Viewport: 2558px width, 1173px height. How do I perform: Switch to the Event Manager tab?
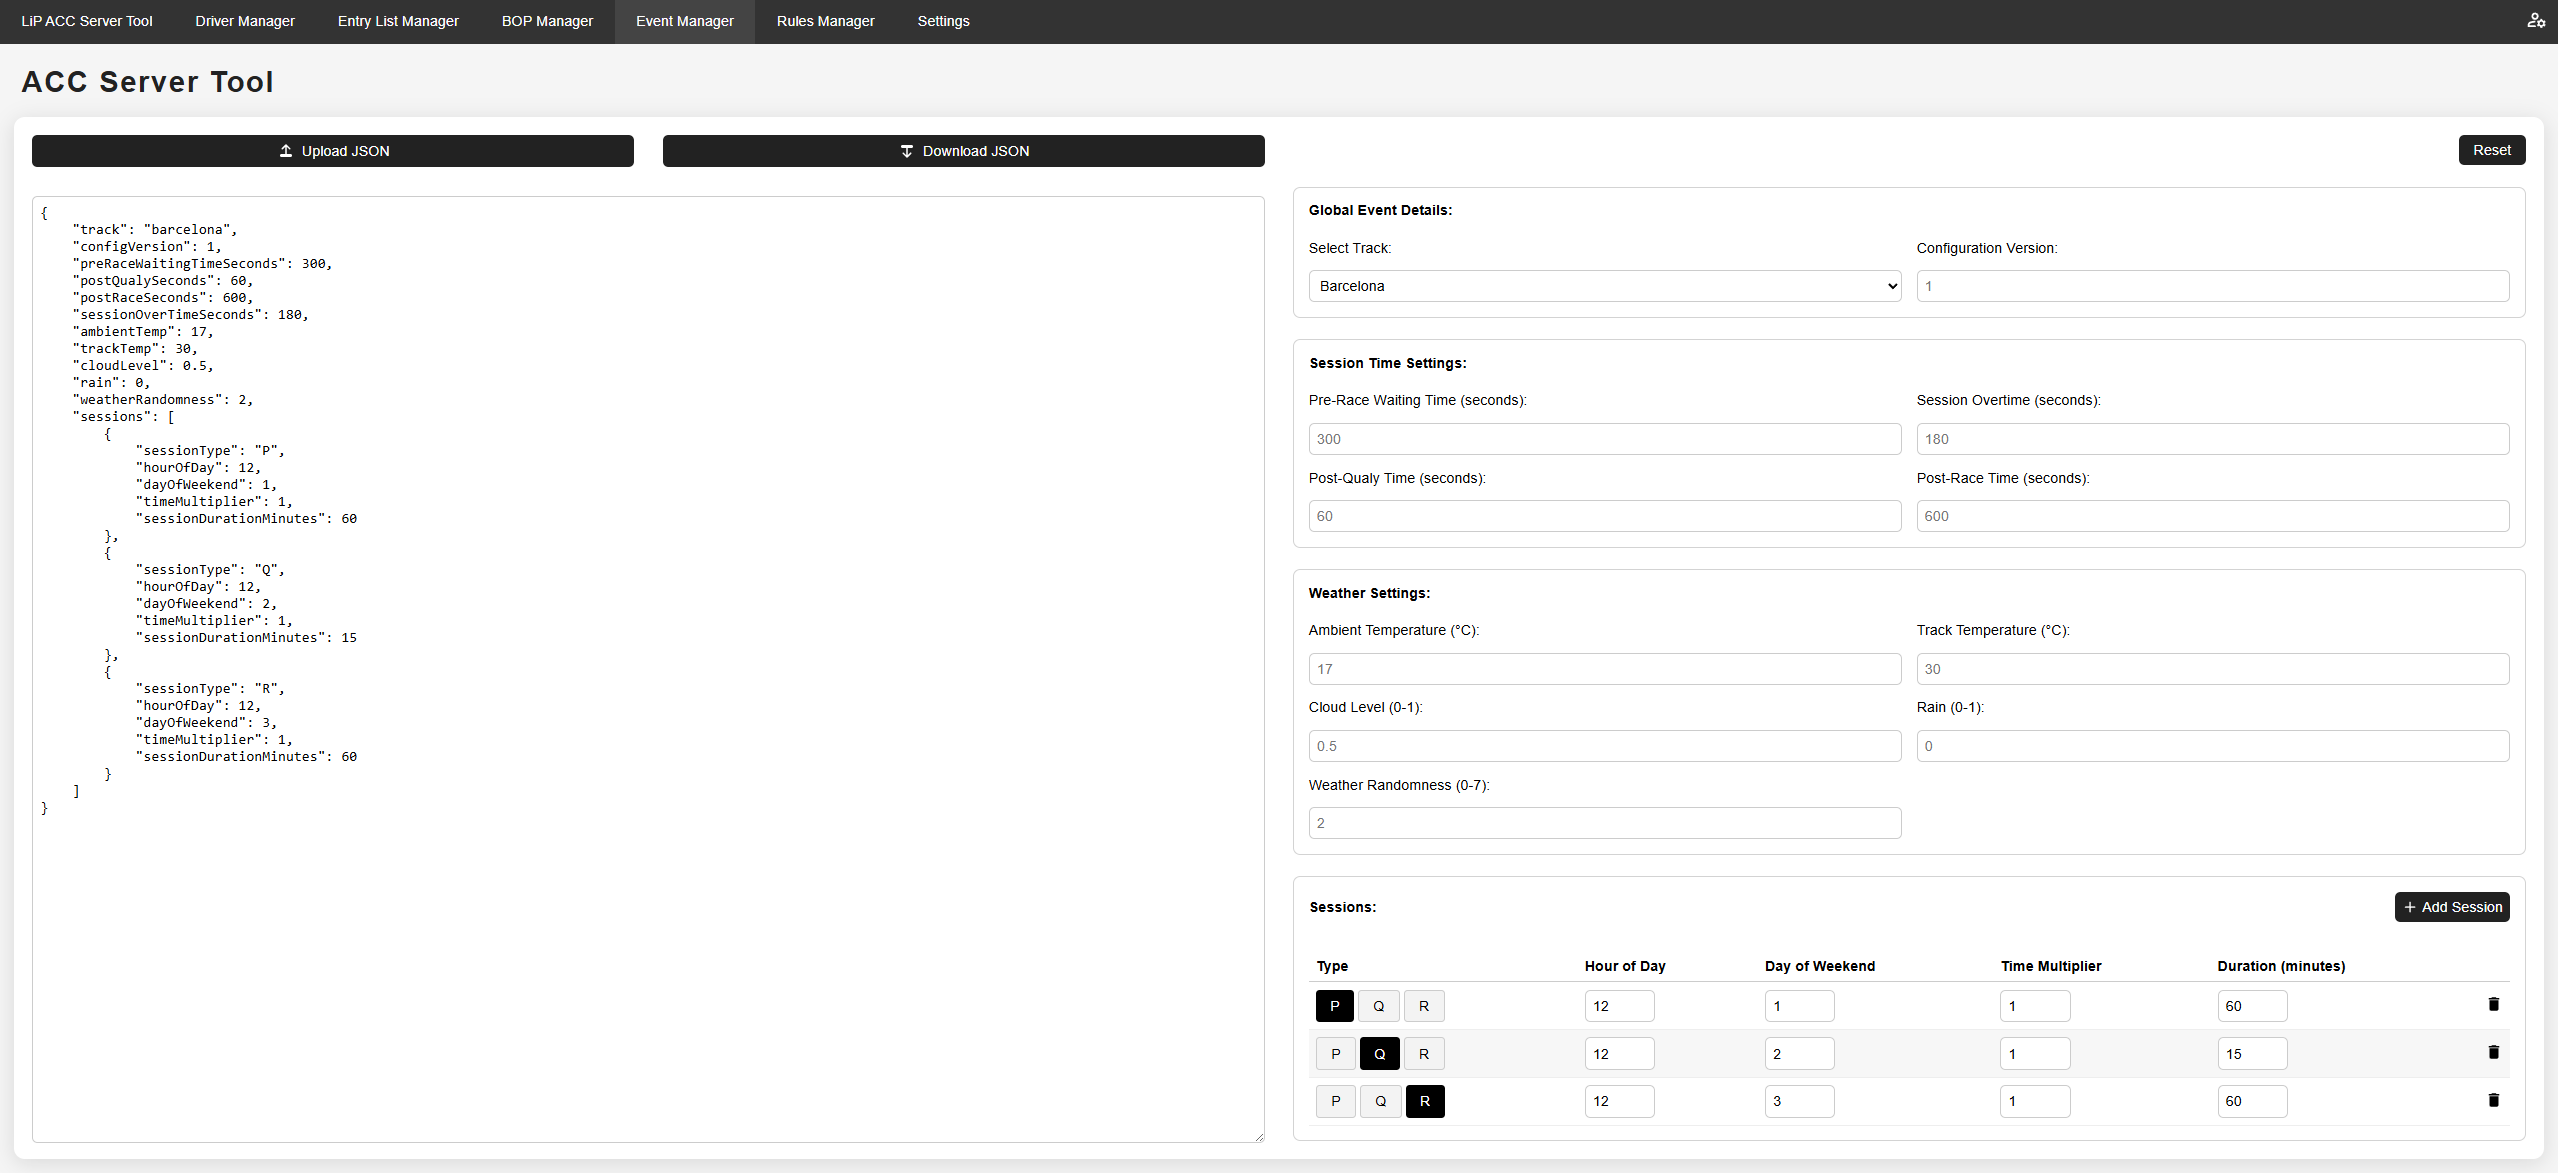pos(685,21)
